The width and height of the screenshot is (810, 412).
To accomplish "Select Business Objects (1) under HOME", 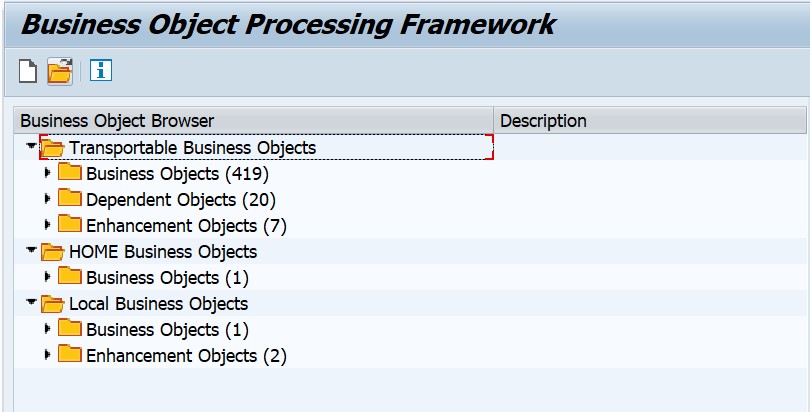I will (x=167, y=278).
